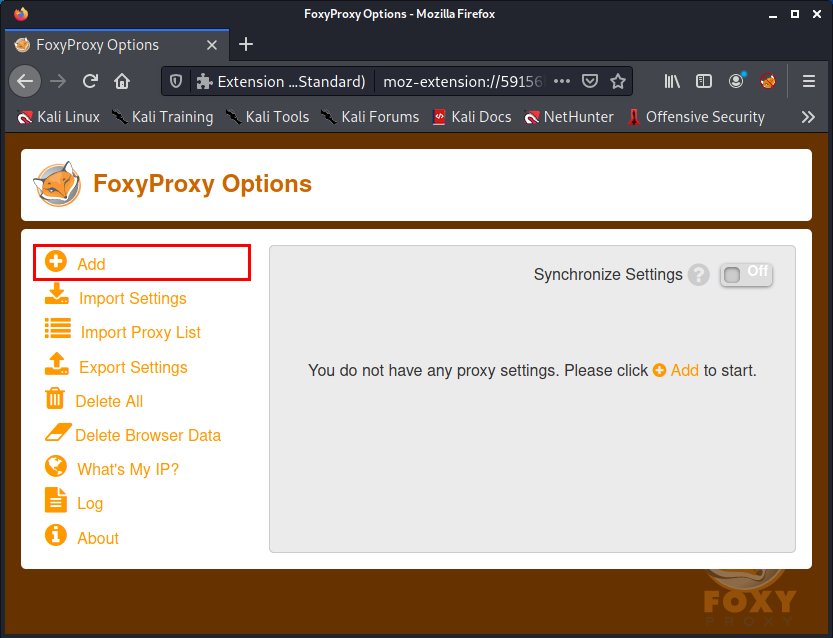Open NetHunter bookmark
833x638 pixels.
(569, 117)
